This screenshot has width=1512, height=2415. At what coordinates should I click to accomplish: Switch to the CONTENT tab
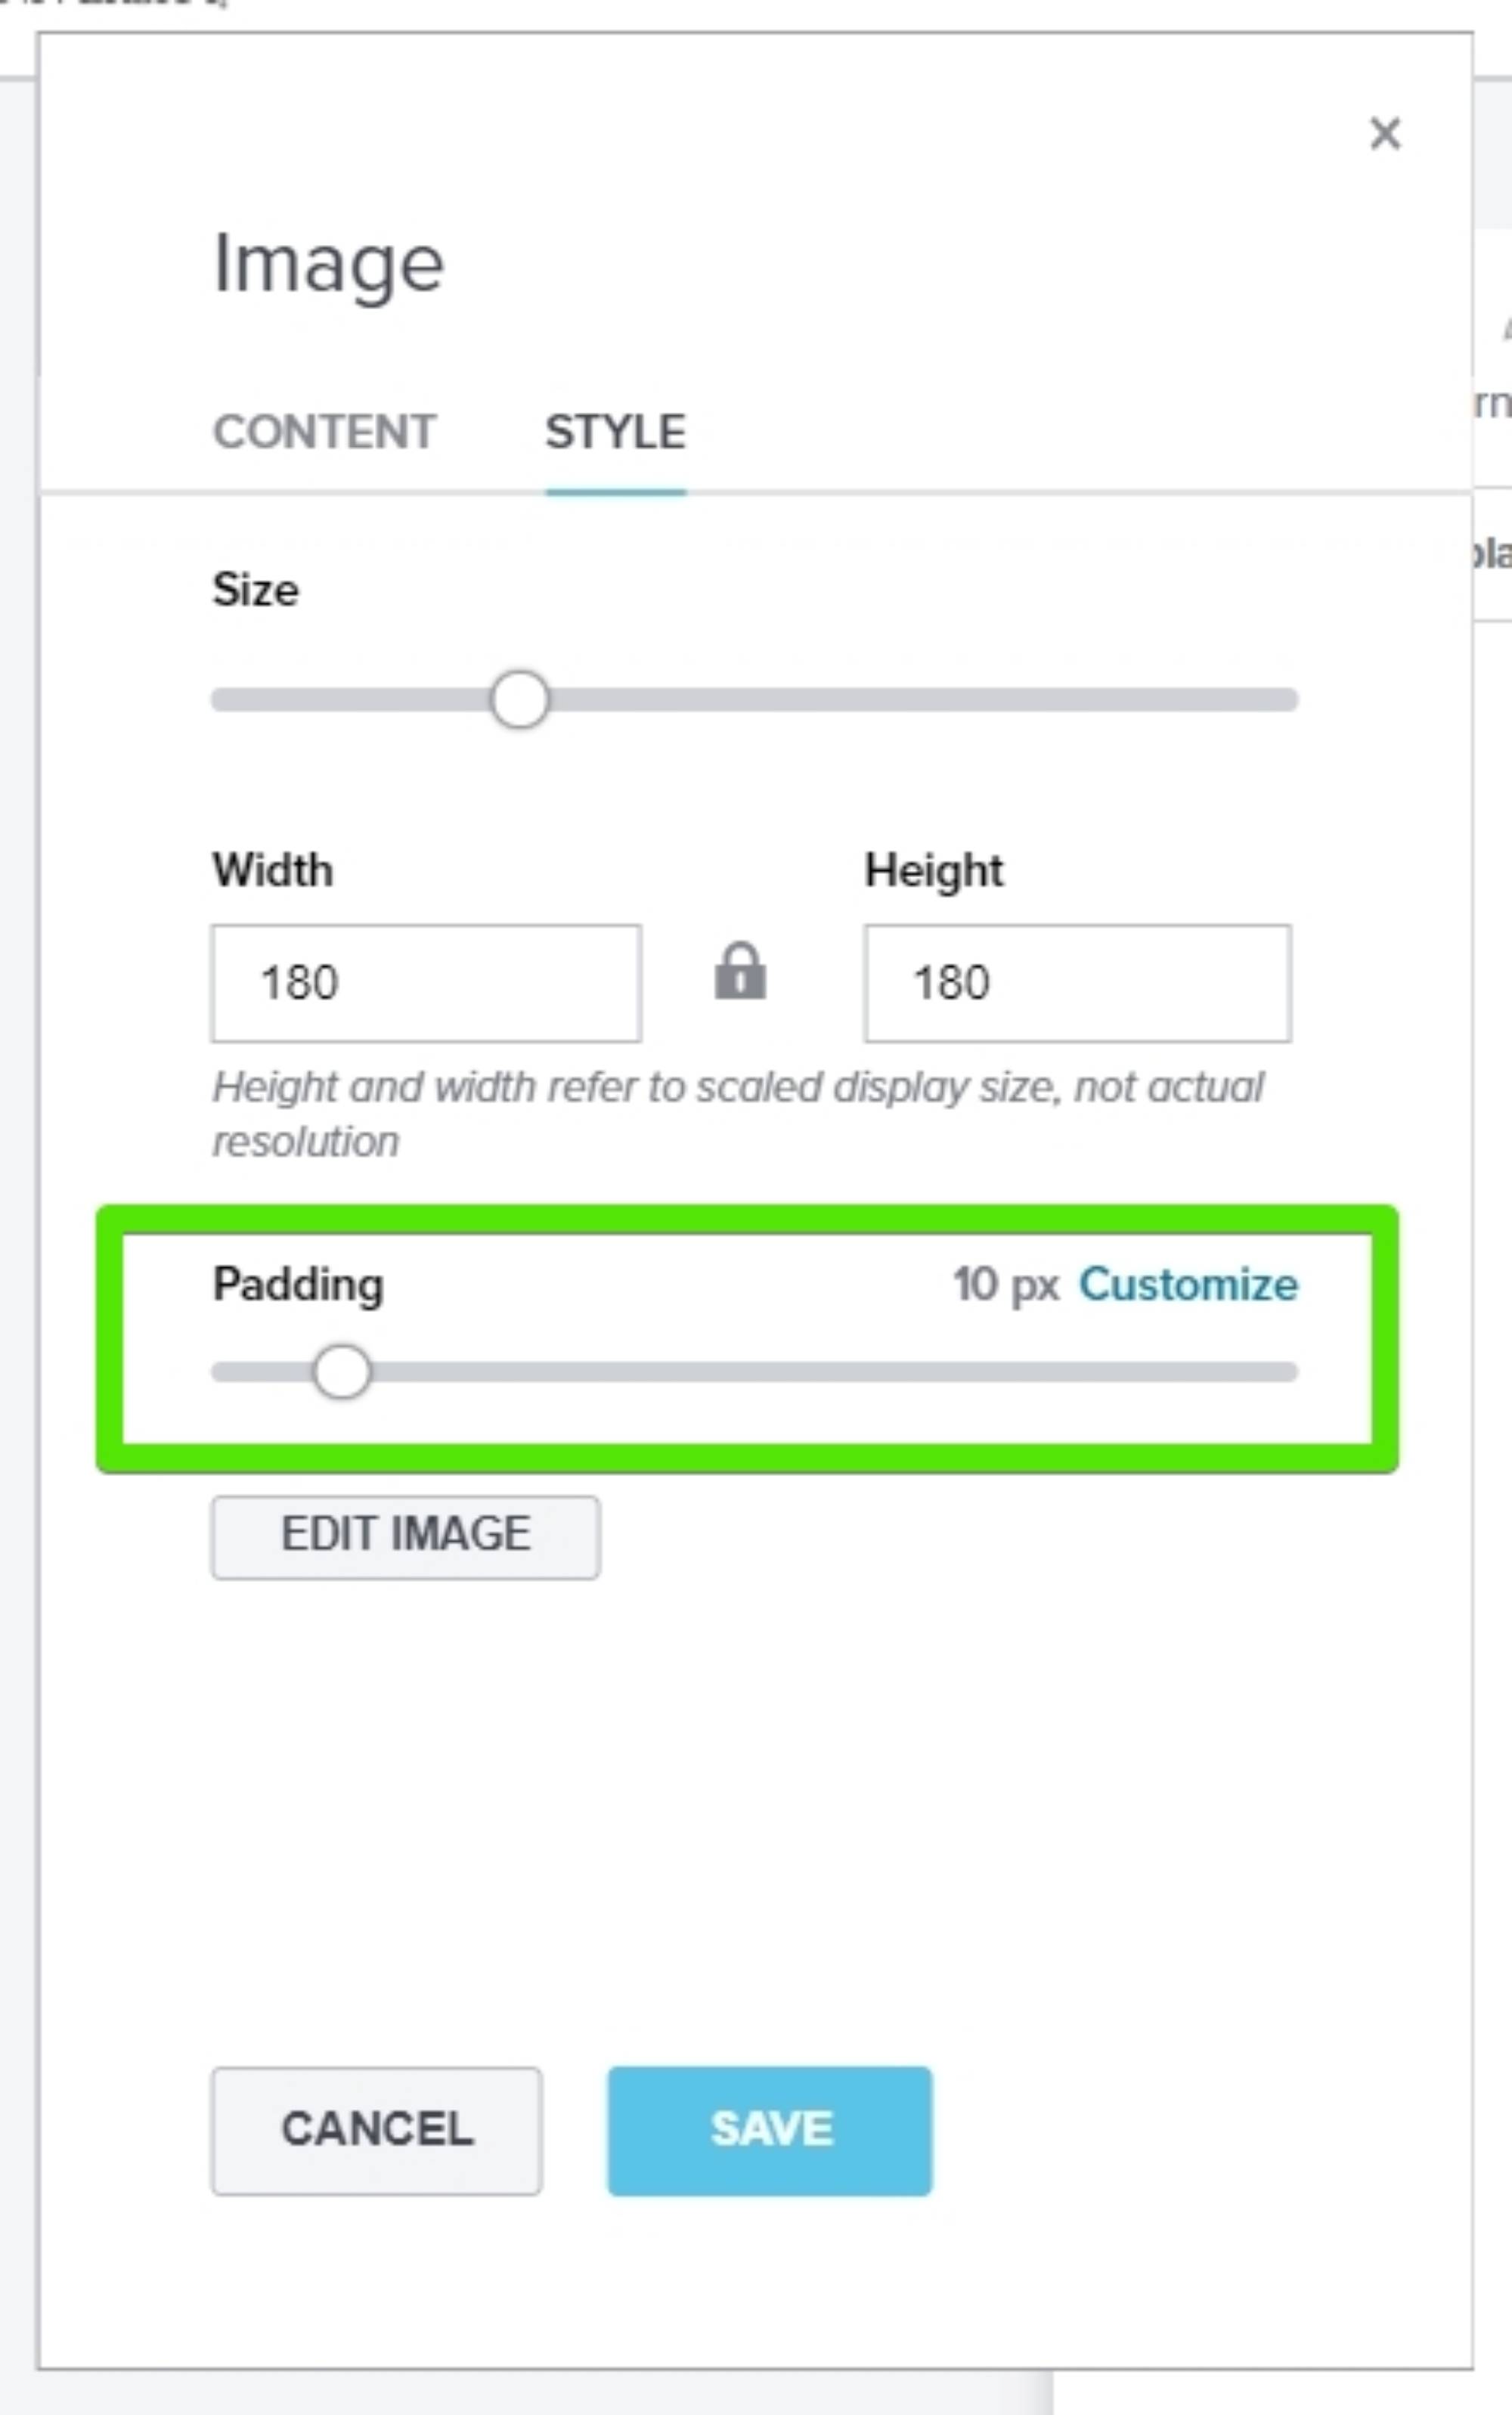click(324, 432)
